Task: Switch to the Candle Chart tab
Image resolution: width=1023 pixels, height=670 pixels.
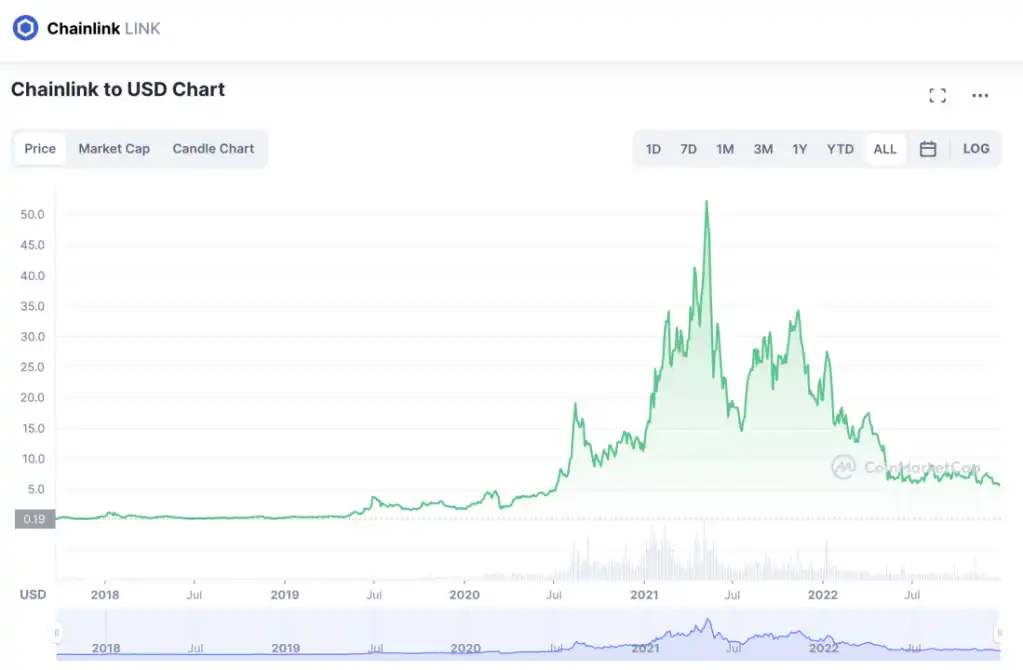Action: pos(213,149)
